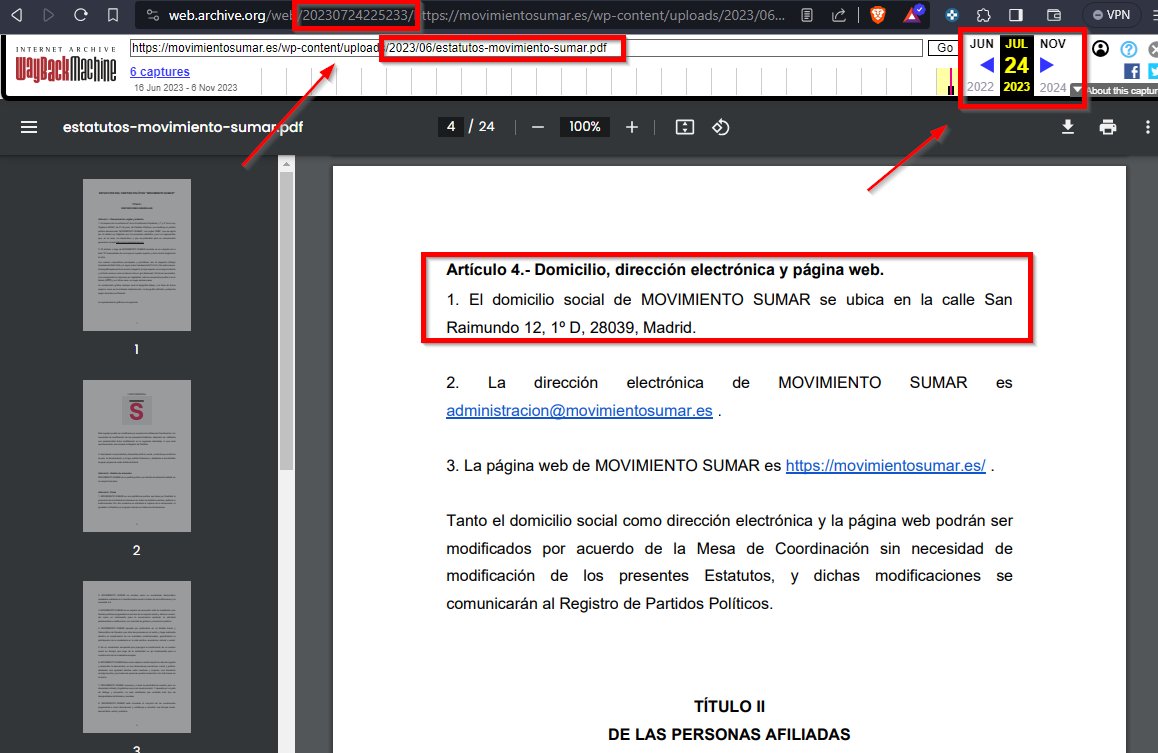Open the Wayback user account icon
This screenshot has height=753, width=1158.
pyautogui.click(x=1100, y=49)
